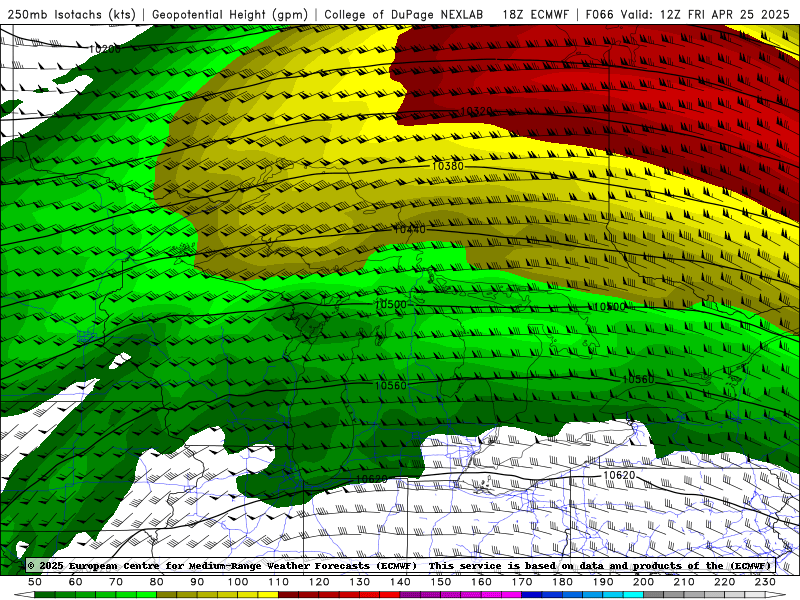Click the colorbar label '200'
Image resolution: width=800 pixels, height=600 pixels.
click(643, 582)
